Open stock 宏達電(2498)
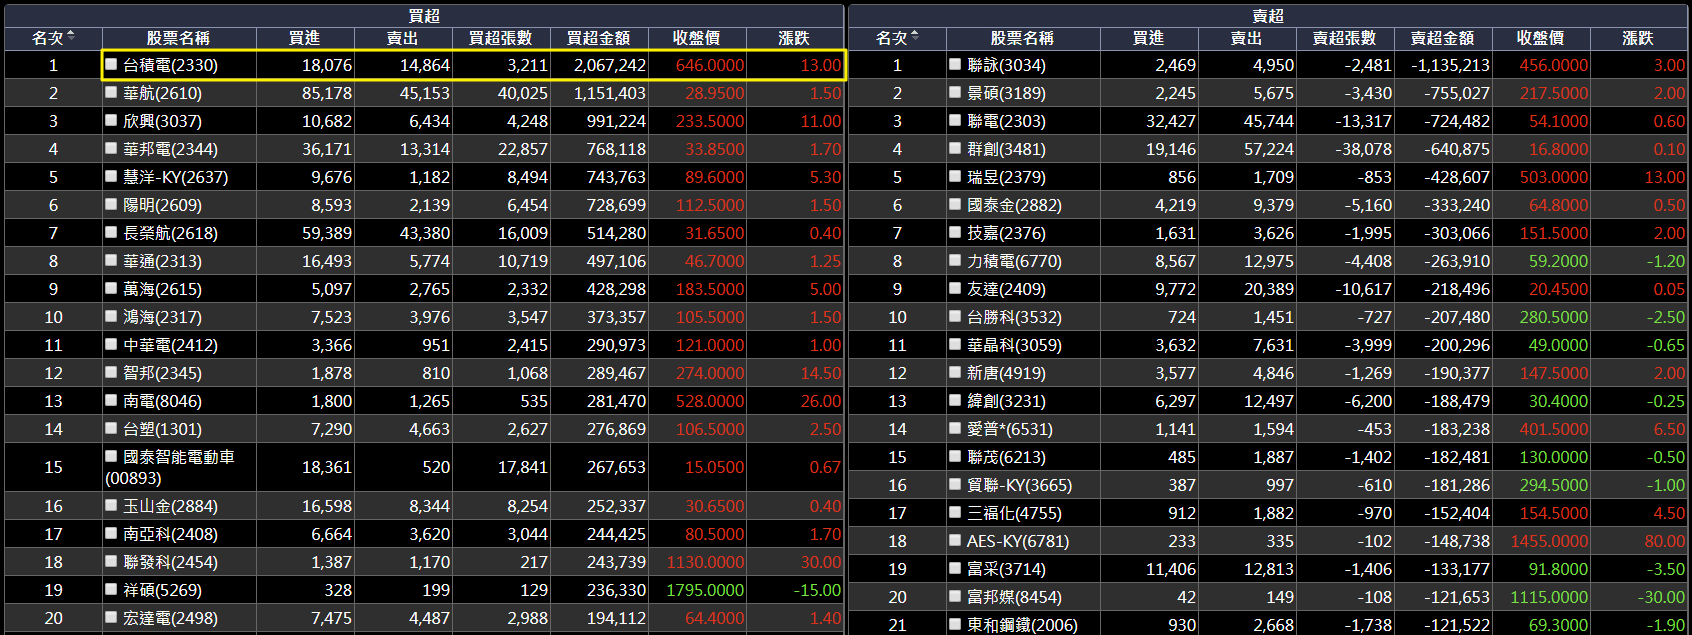This screenshot has width=1692, height=635. point(170,618)
